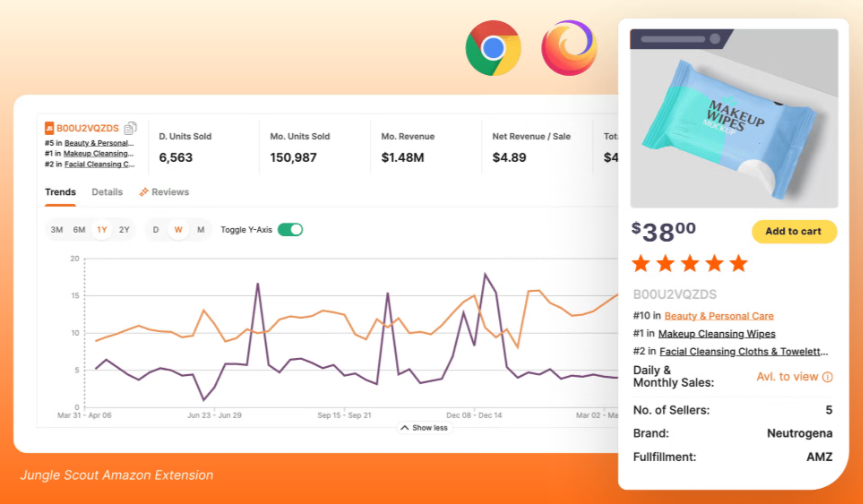The image size is (863, 504).
Task: Click the Sep 15 - Sep 21 axis label
Action: (x=344, y=415)
